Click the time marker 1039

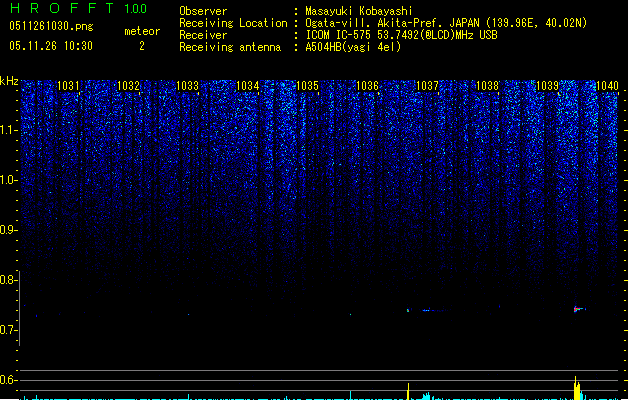coord(548,85)
